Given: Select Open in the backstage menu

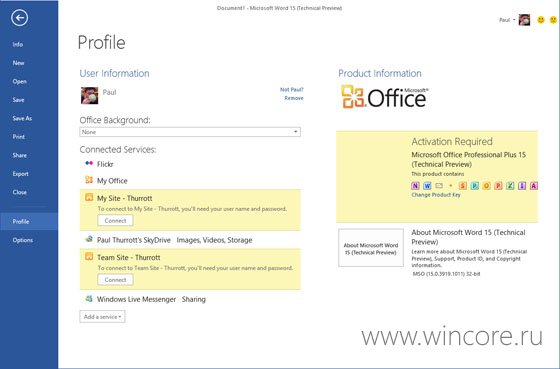Looking at the screenshot, I should (20, 81).
